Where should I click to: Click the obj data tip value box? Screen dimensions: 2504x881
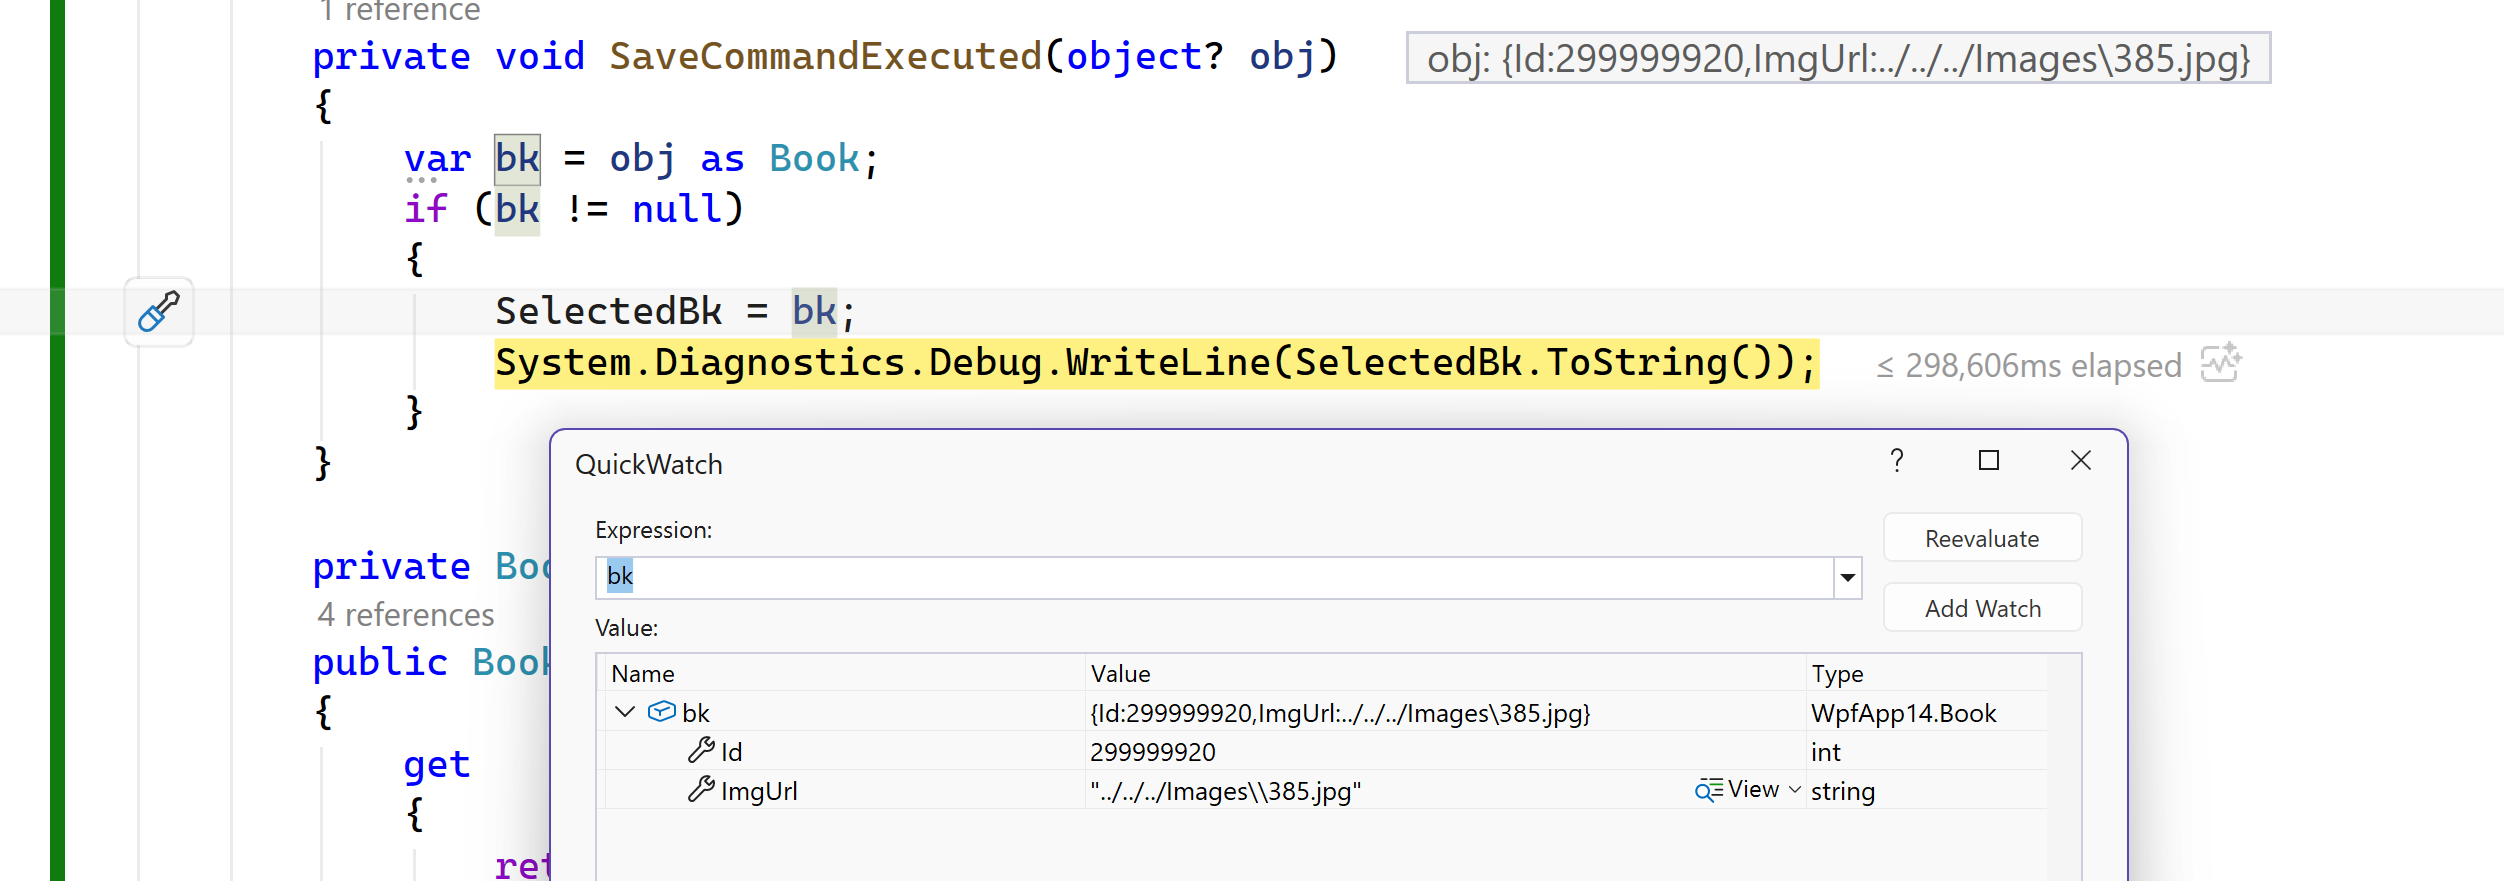point(1838,58)
